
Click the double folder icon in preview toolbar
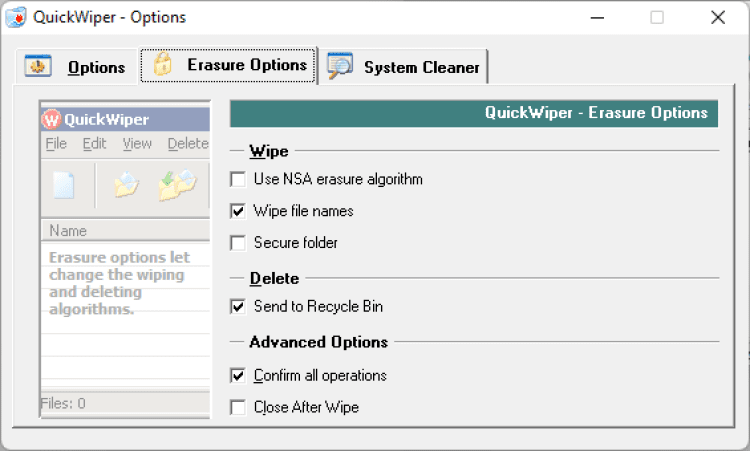tap(176, 185)
